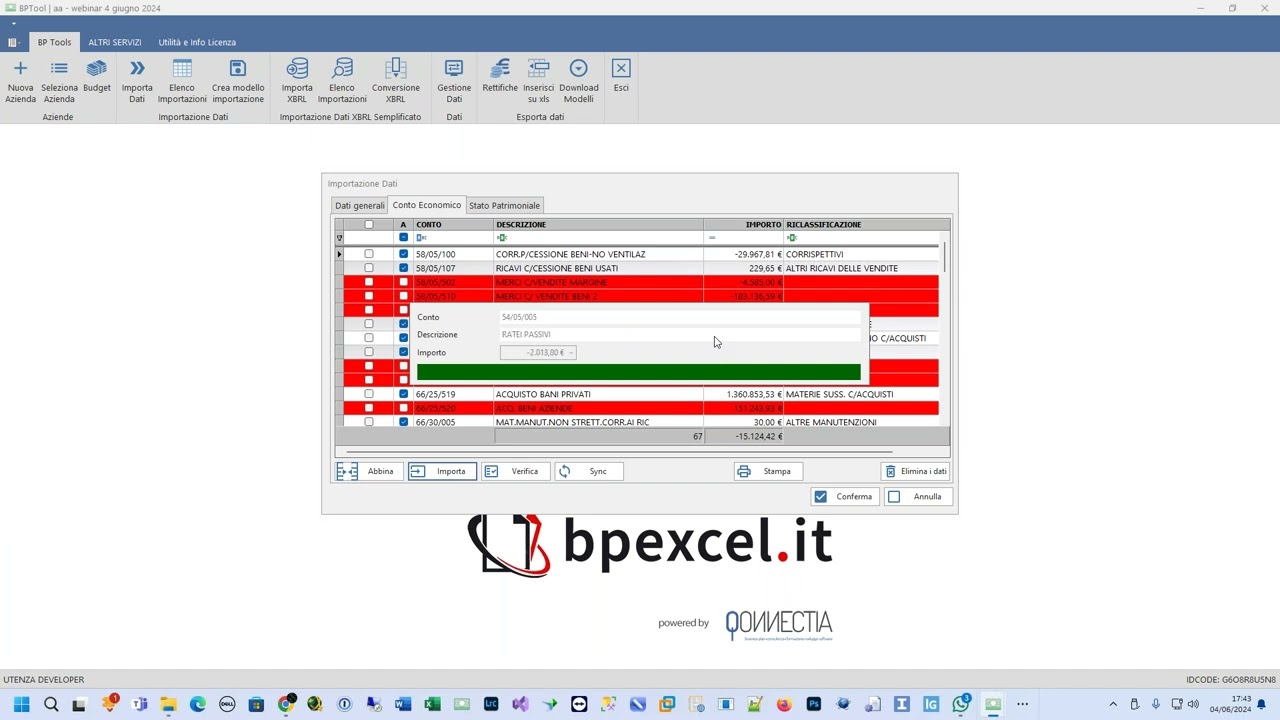Viewport: 1280px width, 720px height.
Task: Toggle the A filter checkbox in filter row
Action: [x=404, y=238]
